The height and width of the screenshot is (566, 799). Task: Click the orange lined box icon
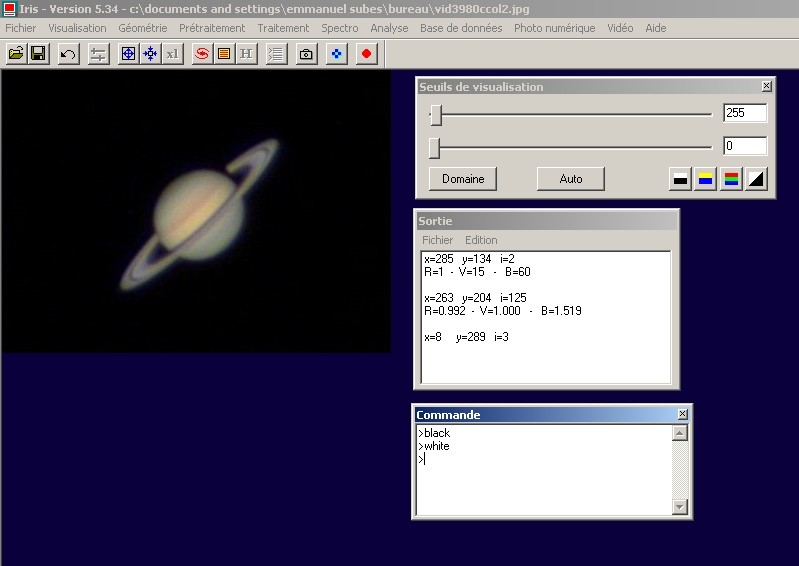pos(224,53)
